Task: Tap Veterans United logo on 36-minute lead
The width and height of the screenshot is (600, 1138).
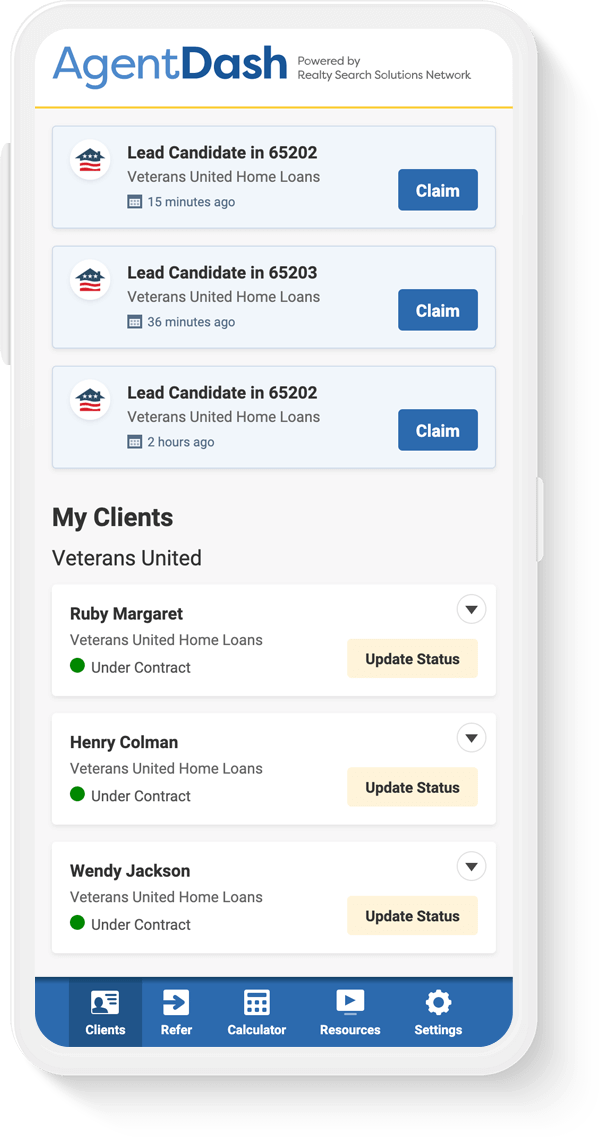Action: (90, 279)
